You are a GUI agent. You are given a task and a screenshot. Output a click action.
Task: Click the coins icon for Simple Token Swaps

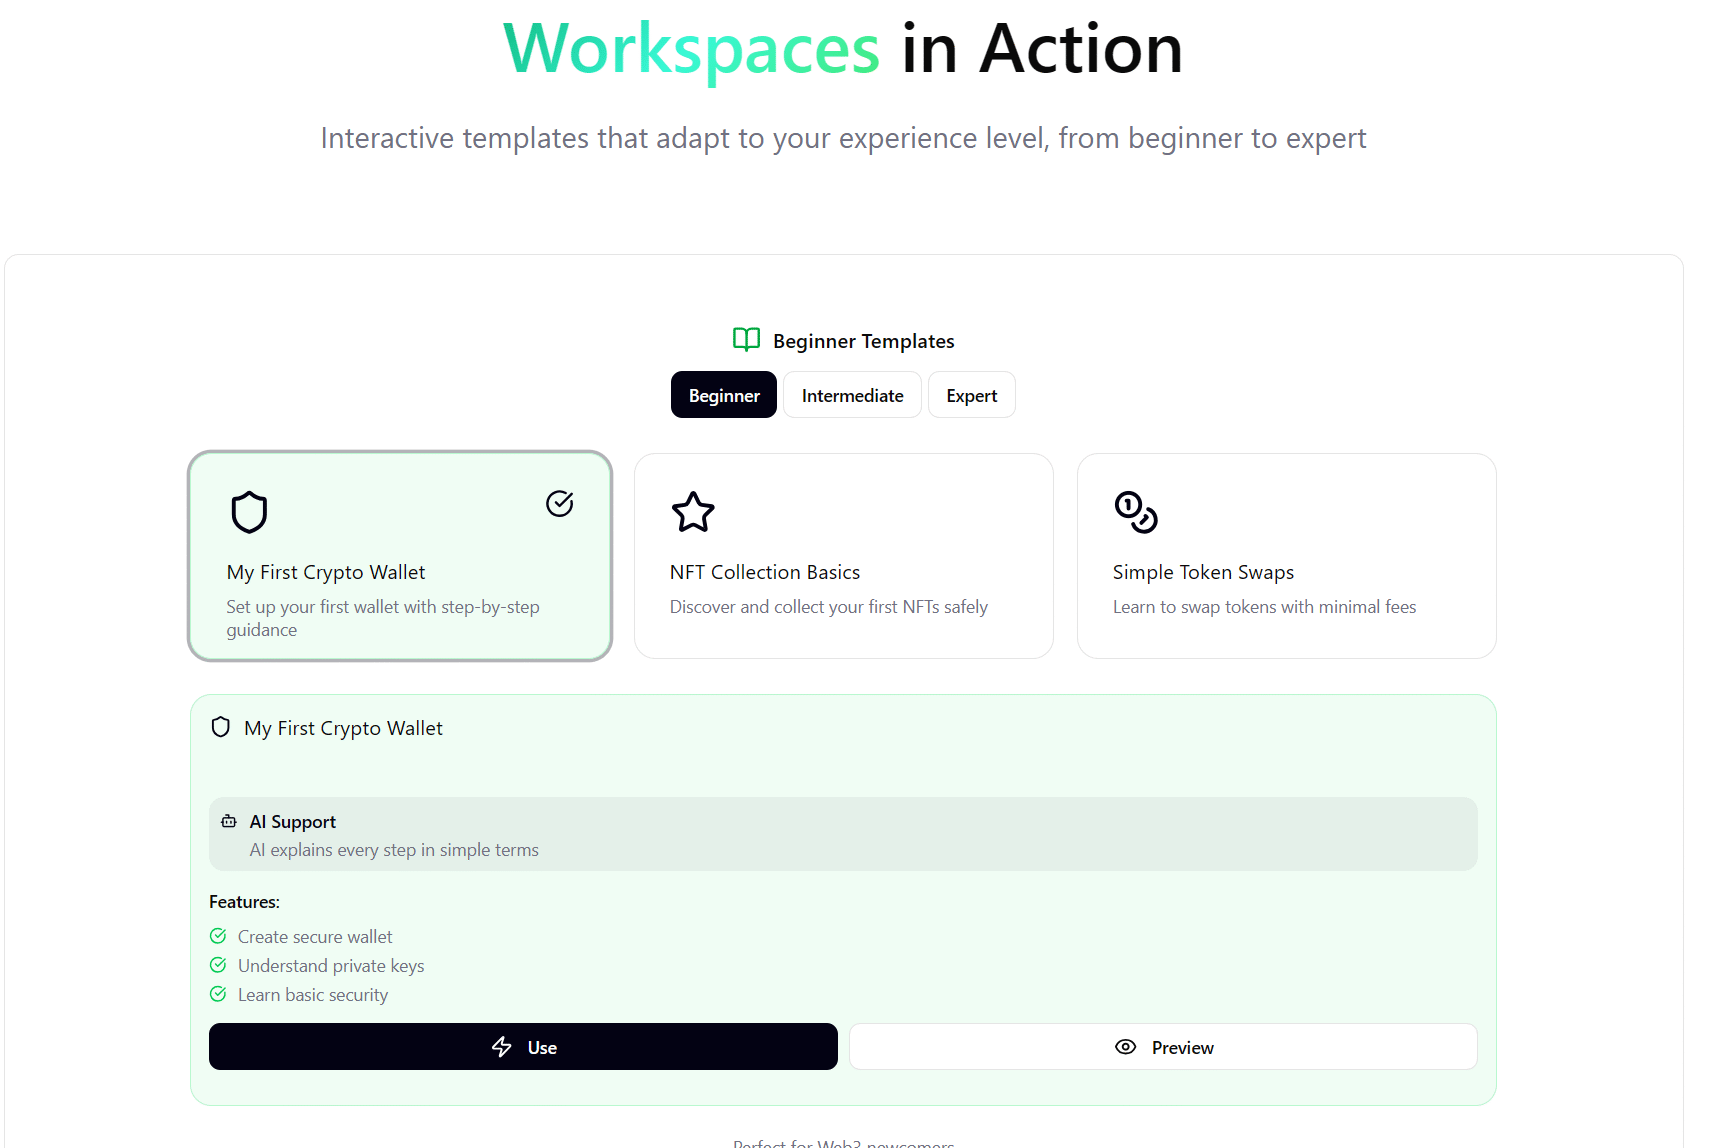pyautogui.click(x=1136, y=513)
